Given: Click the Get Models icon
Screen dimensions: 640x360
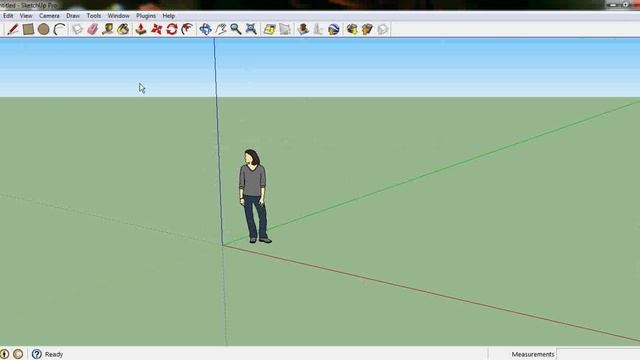Looking at the screenshot, I should (x=352, y=29).
